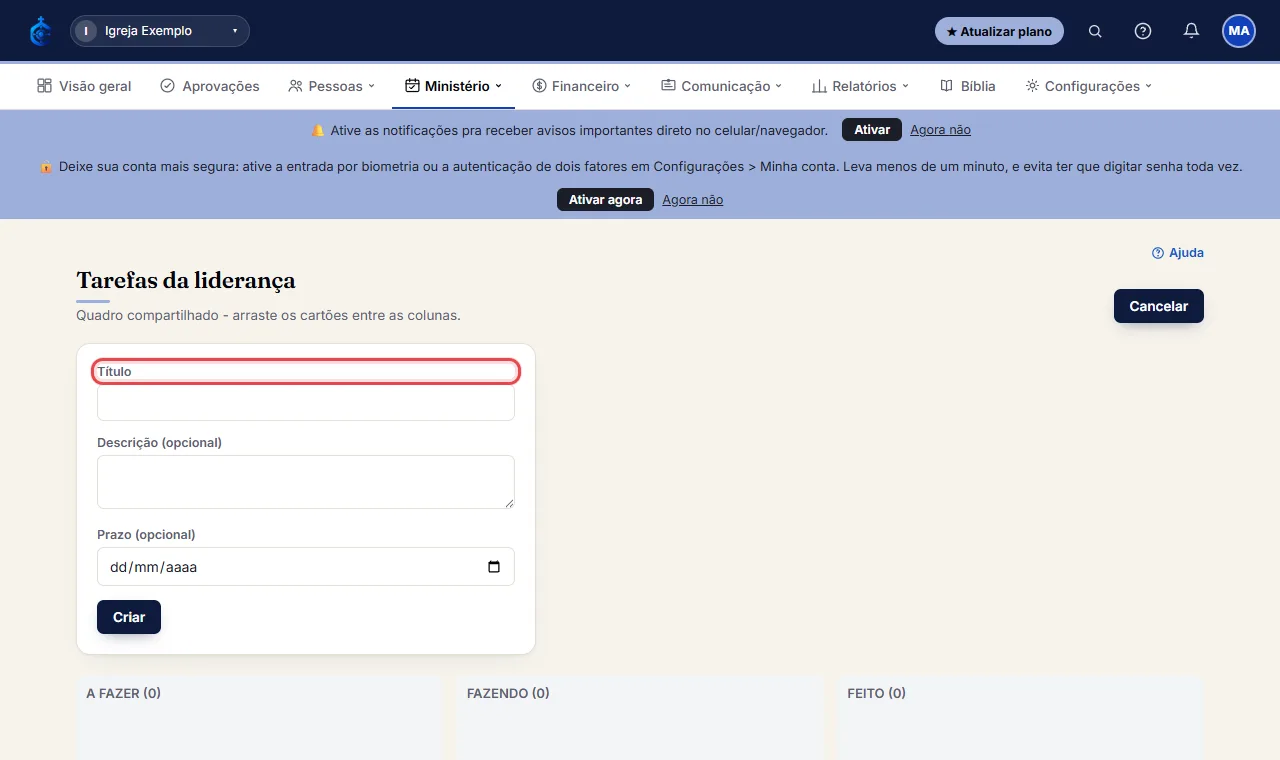Expand the Ministério menu
The height and width of the screenshot is (760, 1280).
pos(453,86)
